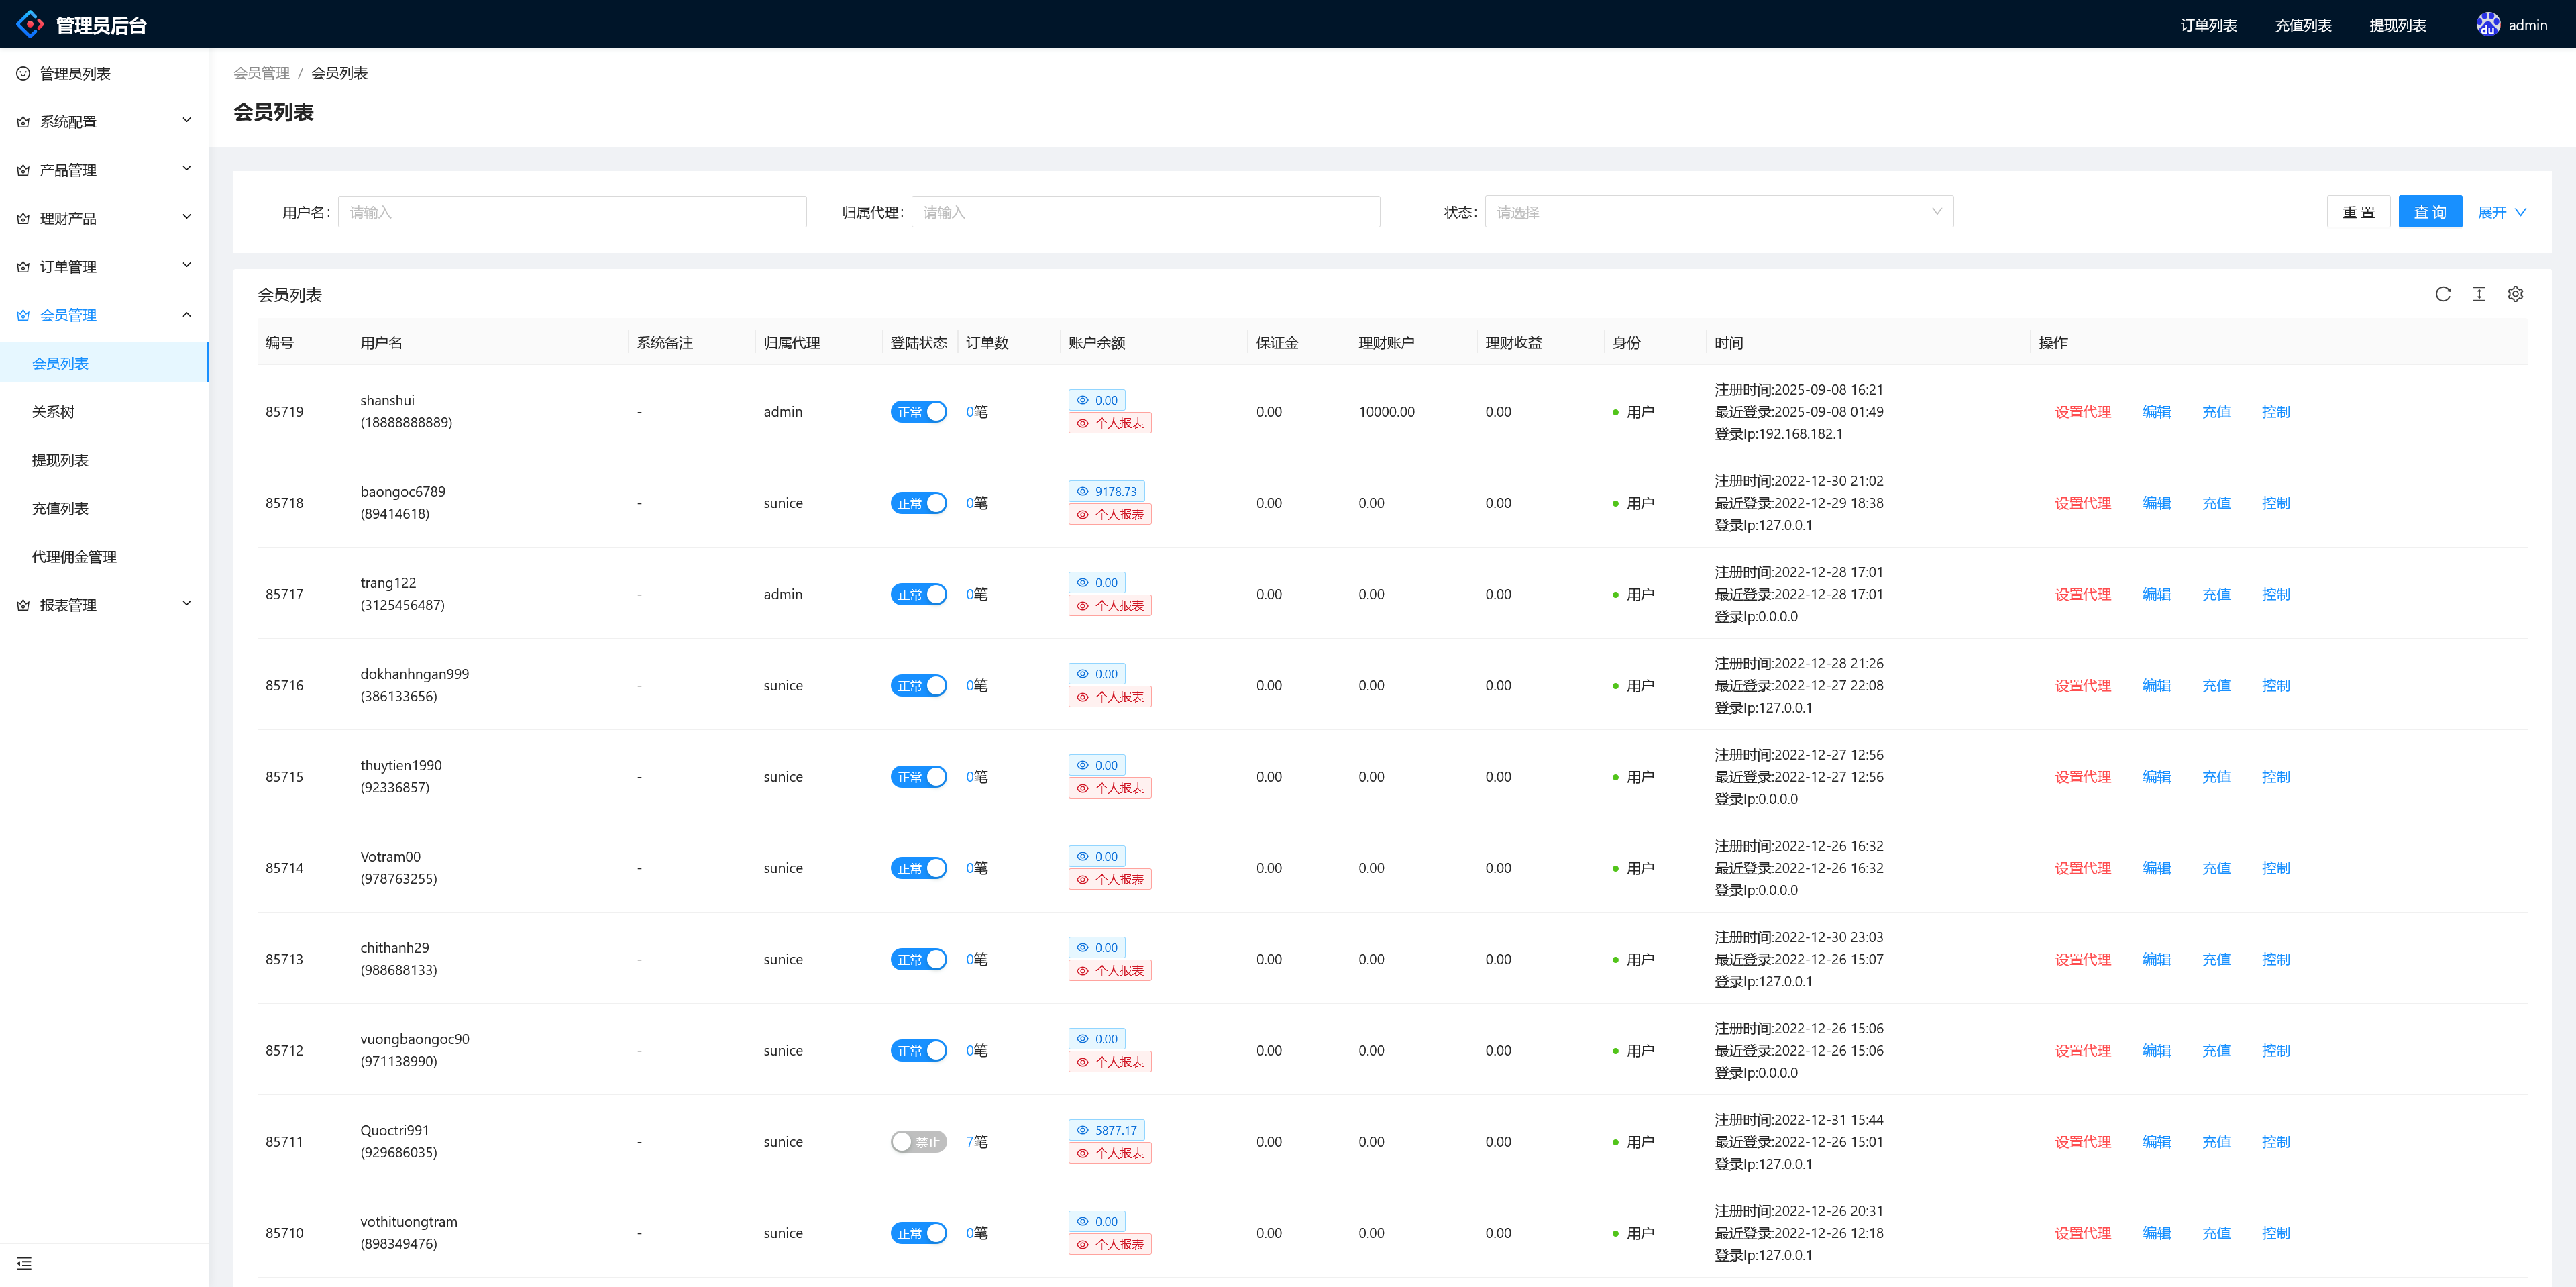Screen dimensions: 2576x1287
Task: Open personal report tag for shanshui
Action: click(x=1109, y=423)
